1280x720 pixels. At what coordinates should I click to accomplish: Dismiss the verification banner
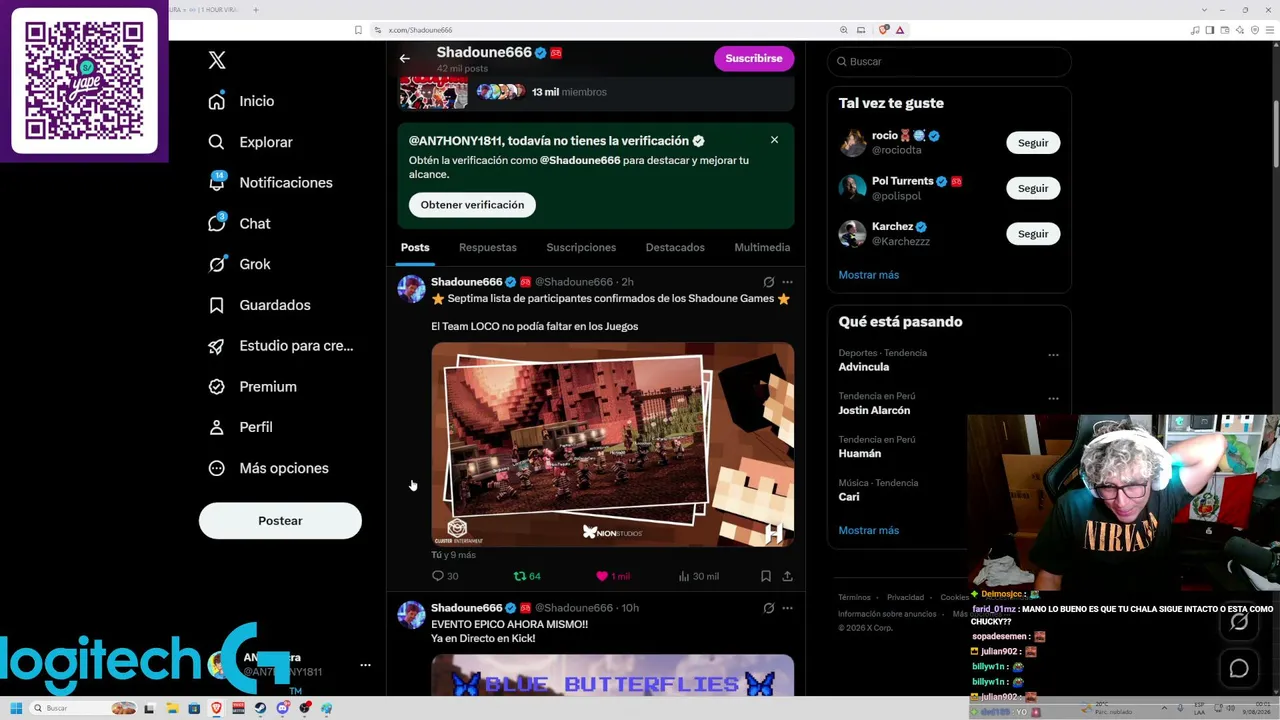click(774, 140)
